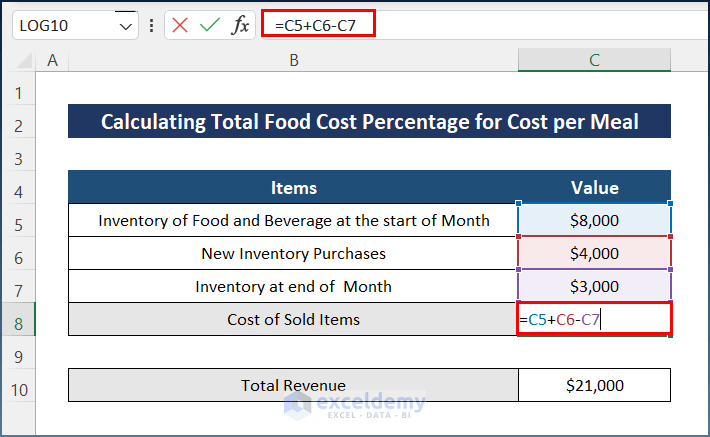This screenshot has width=710, height=437.
Task: Select column A header
Action: click(x=52, y=61)
